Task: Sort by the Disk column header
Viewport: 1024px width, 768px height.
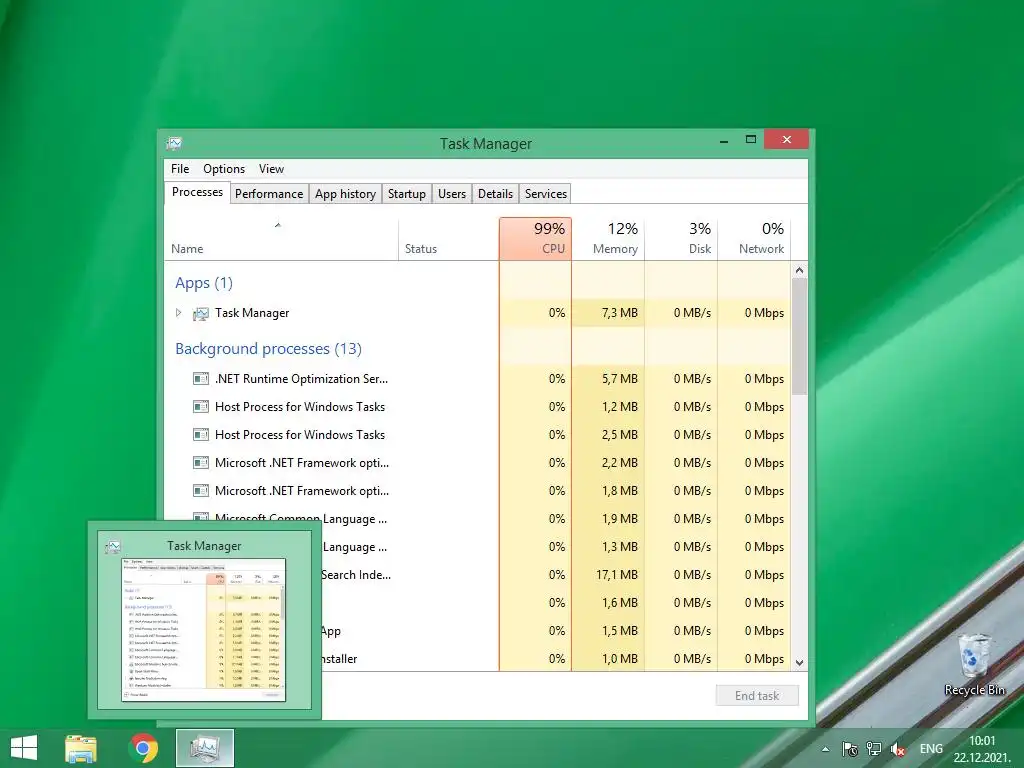Action: pos(681,239)
